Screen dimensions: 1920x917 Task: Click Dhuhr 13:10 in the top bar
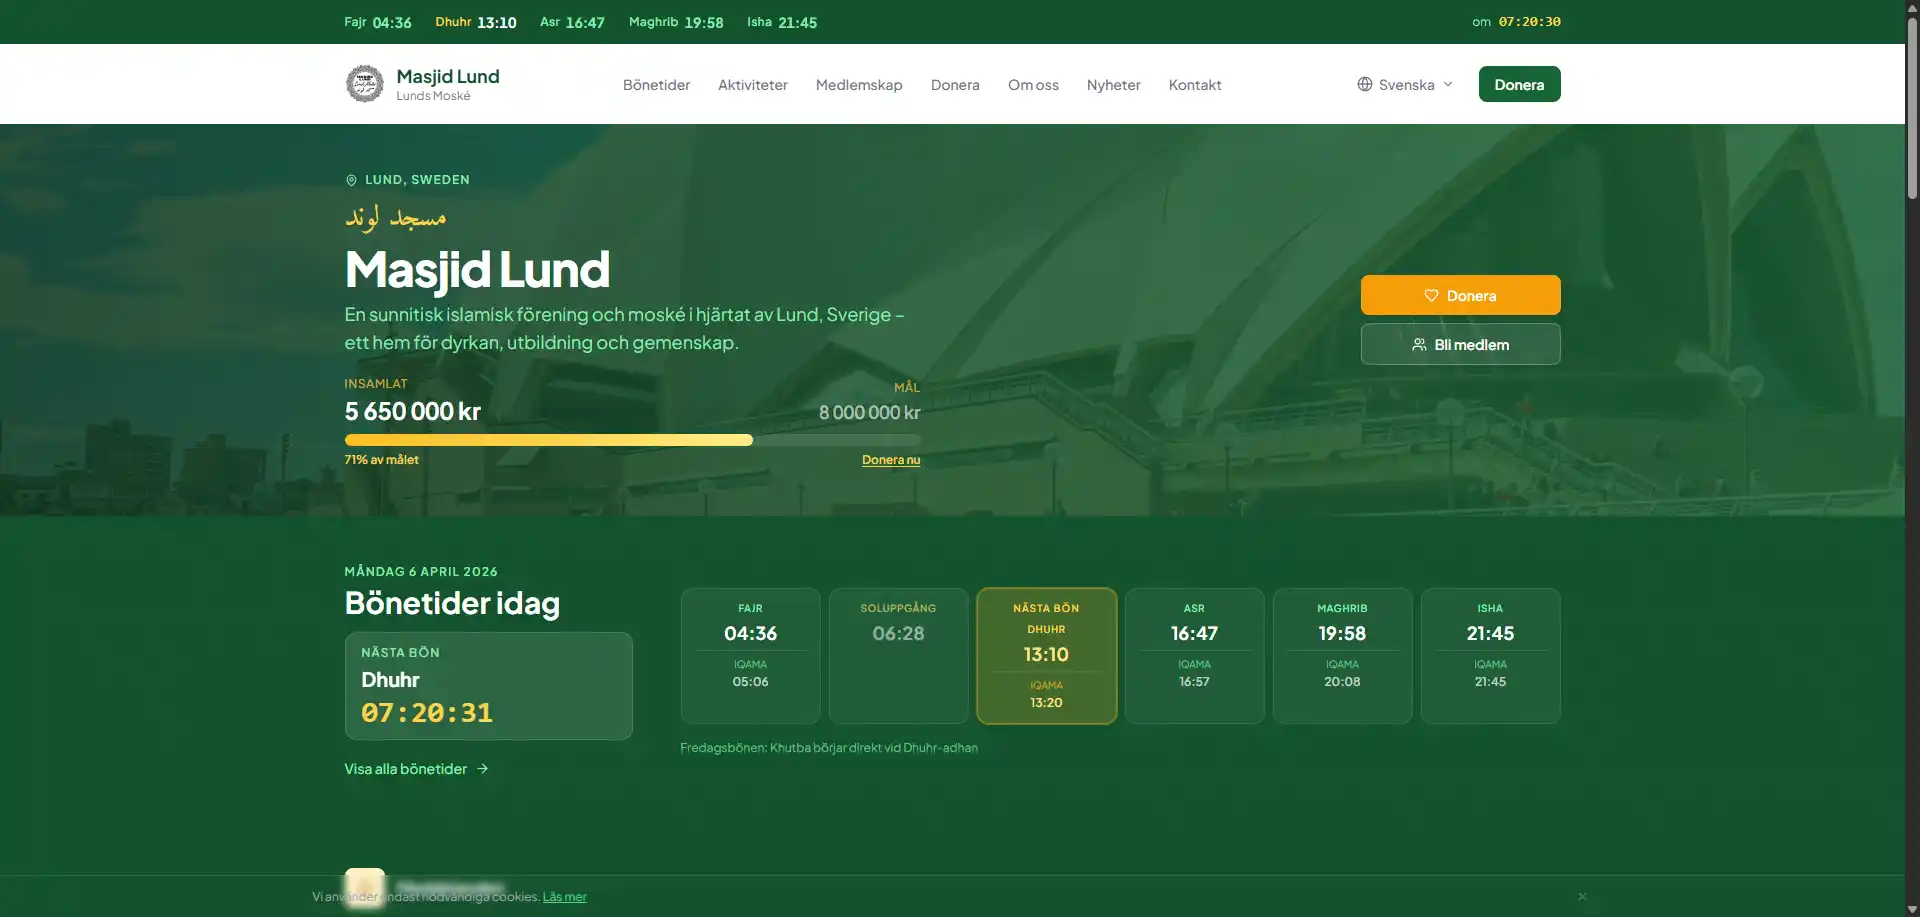point(476,22)
